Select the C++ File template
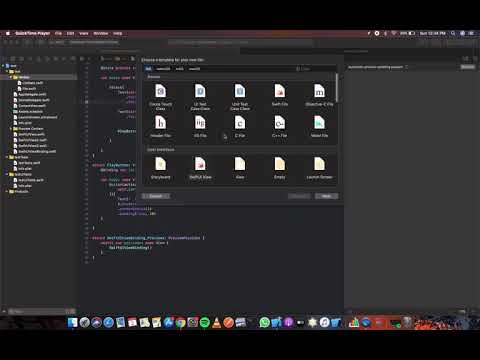The height and width of the screenshot is (360, 480). click(x=280, y=127)
